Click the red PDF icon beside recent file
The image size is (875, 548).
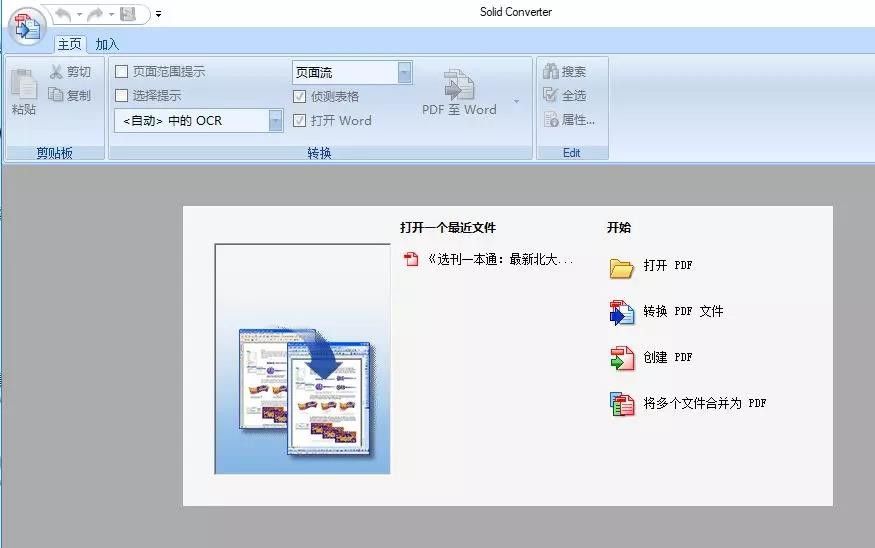tap(411, 259)
